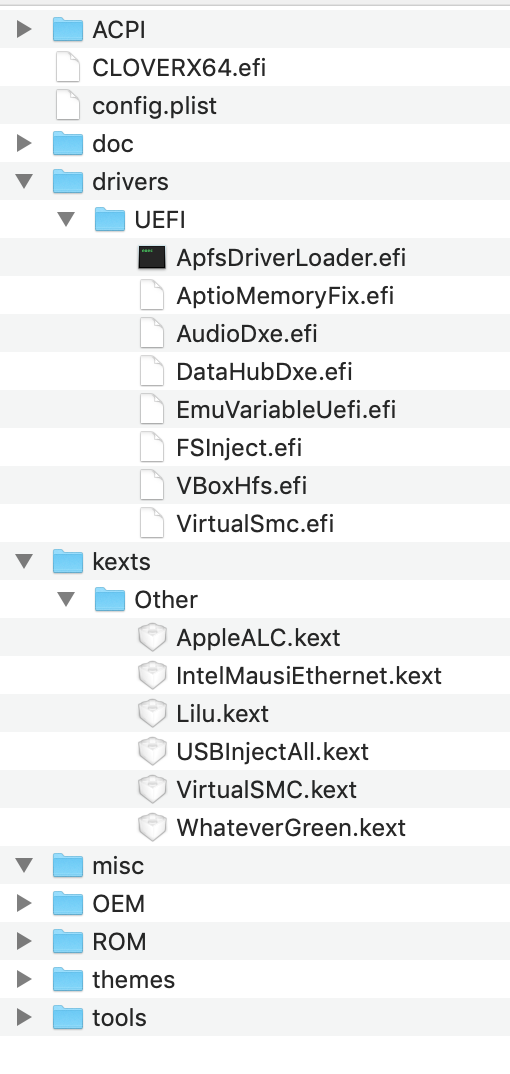510x1074 pixels.
Task: Select the VirtualSmc.efi file name
Action: click(255, 524)
